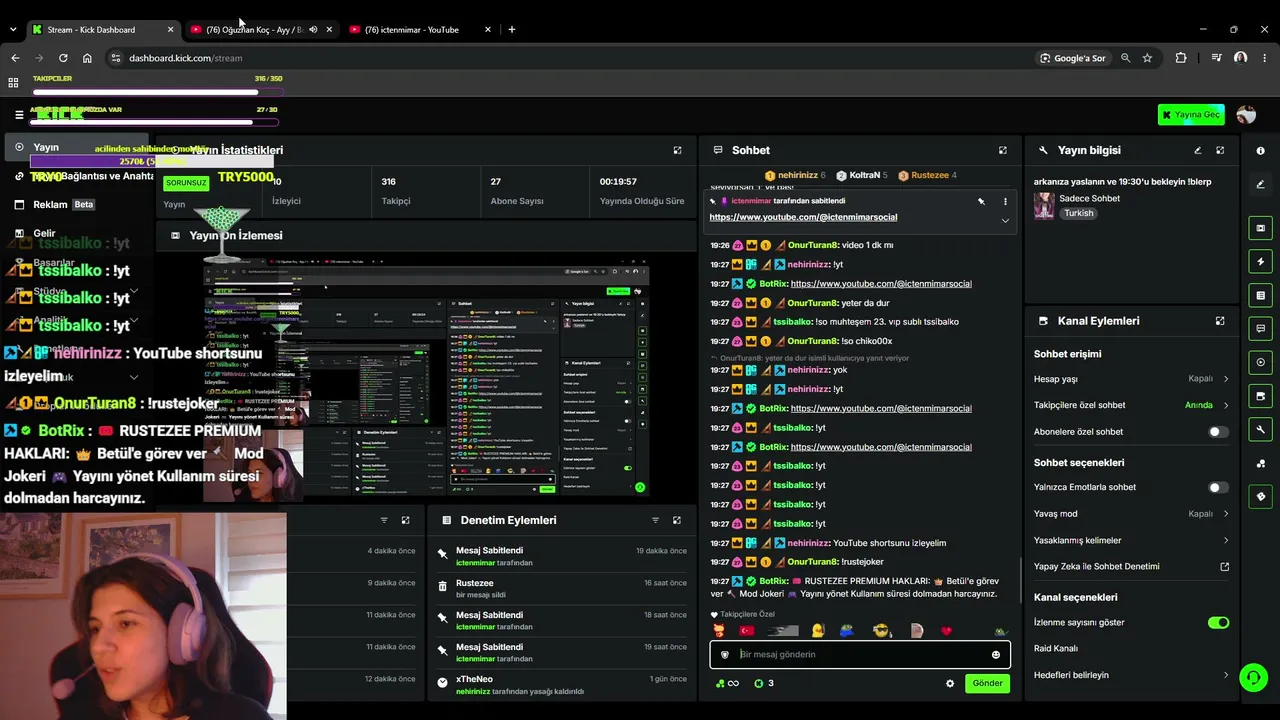Click the xTheNeo moderation entry
The width and height of the screenshot is (1280, 720).
pyautogui.click(x=562, y=685)
